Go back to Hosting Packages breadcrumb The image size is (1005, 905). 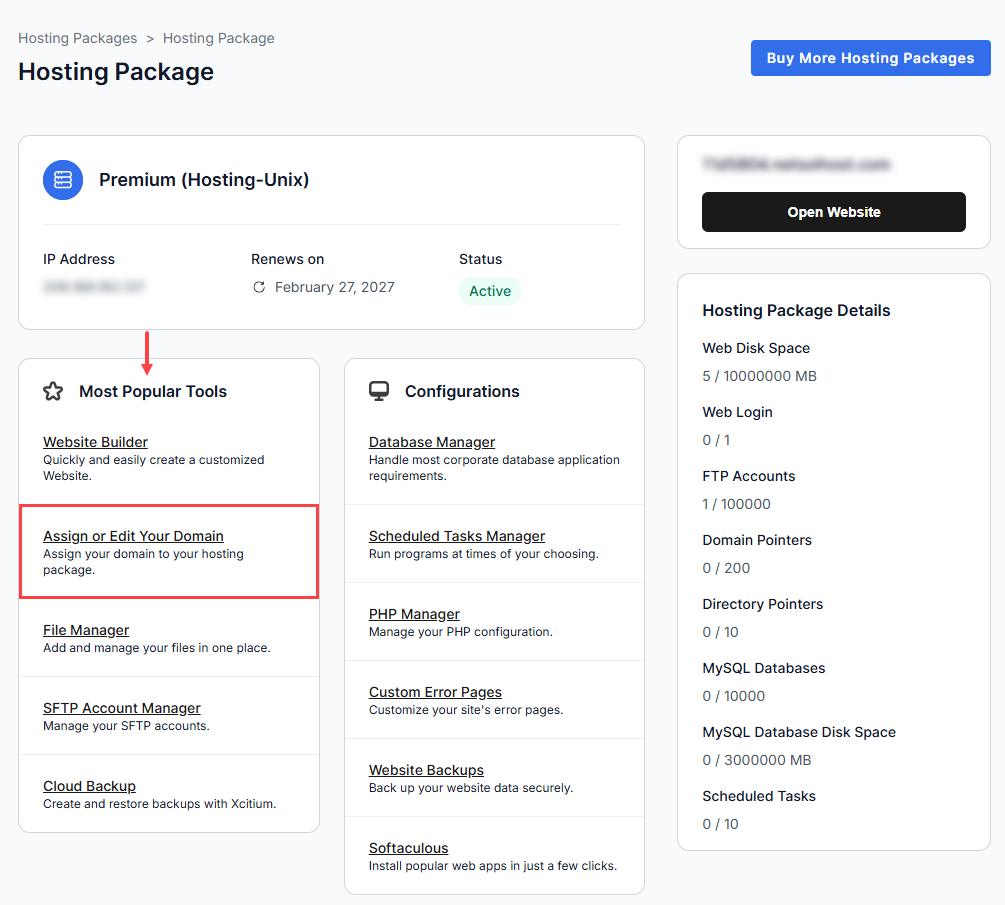(x=78, y=38)
